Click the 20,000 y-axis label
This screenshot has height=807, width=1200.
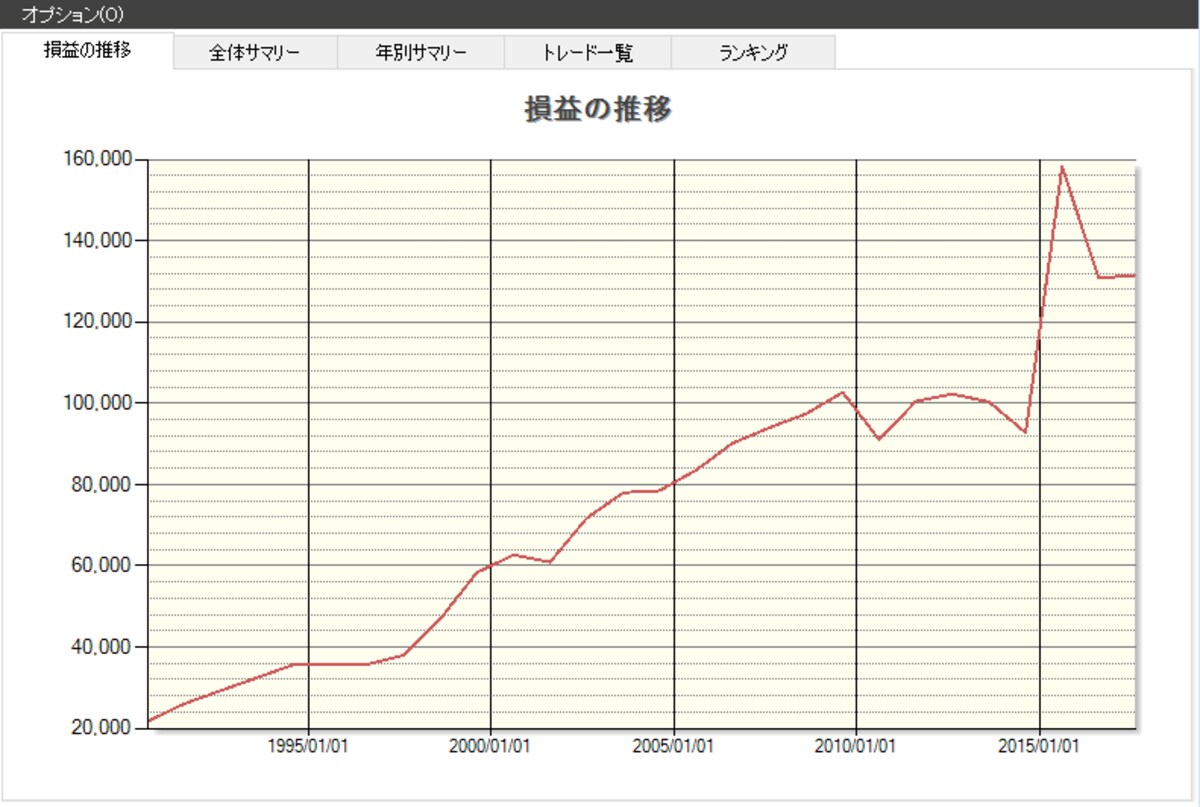(103, 727)
